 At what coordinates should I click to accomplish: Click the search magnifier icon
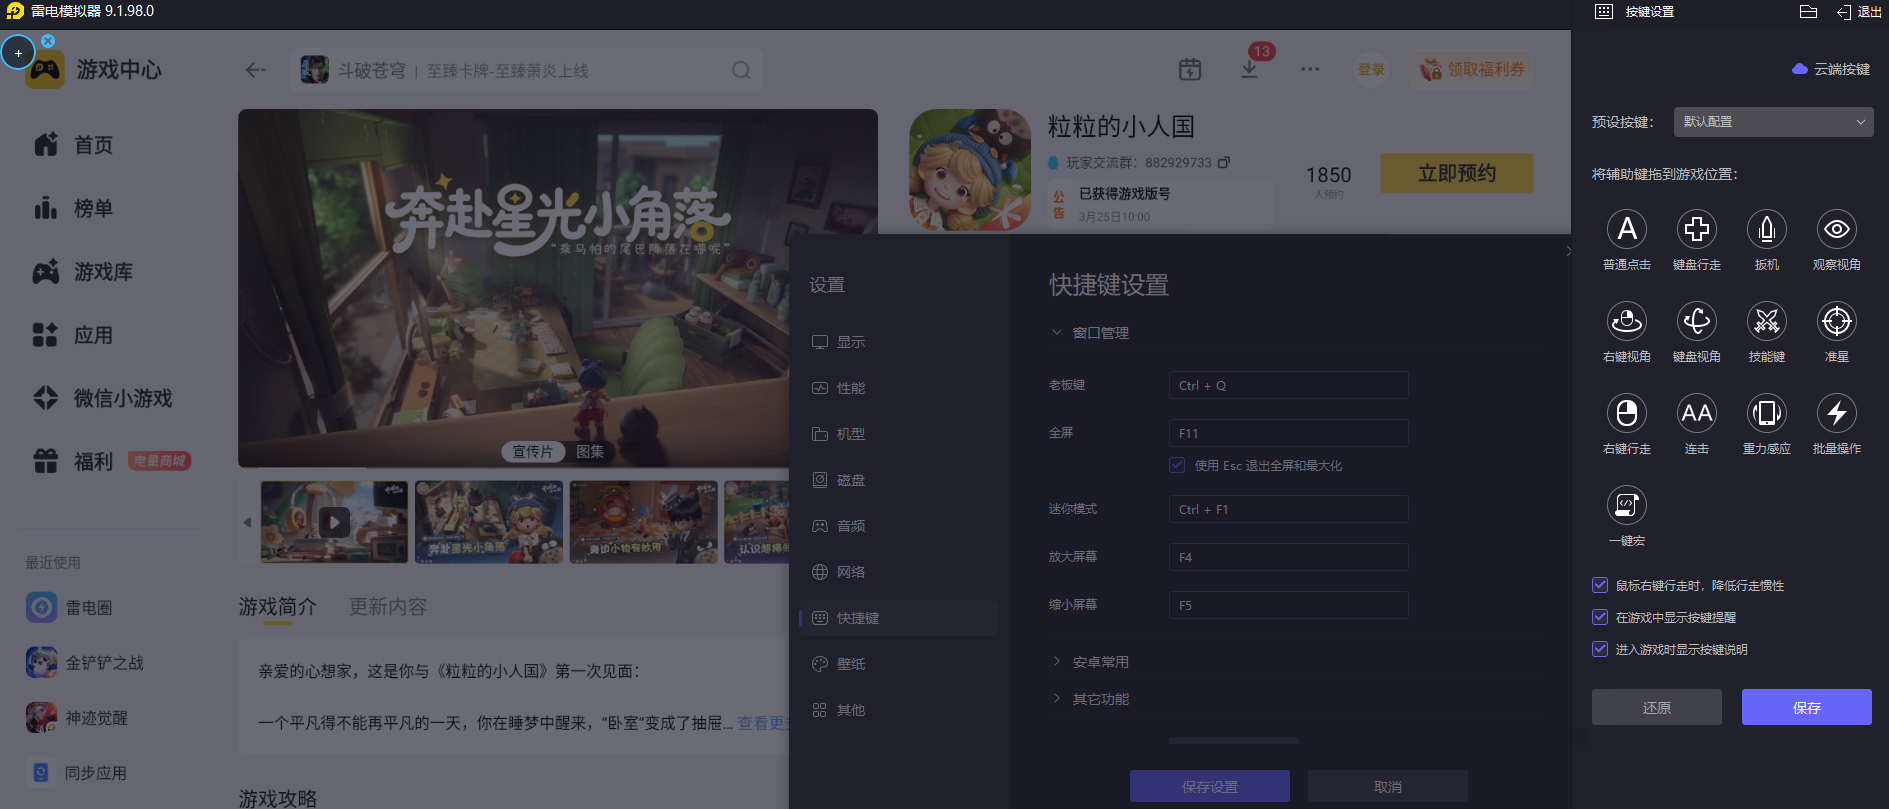tap(741, 70)
